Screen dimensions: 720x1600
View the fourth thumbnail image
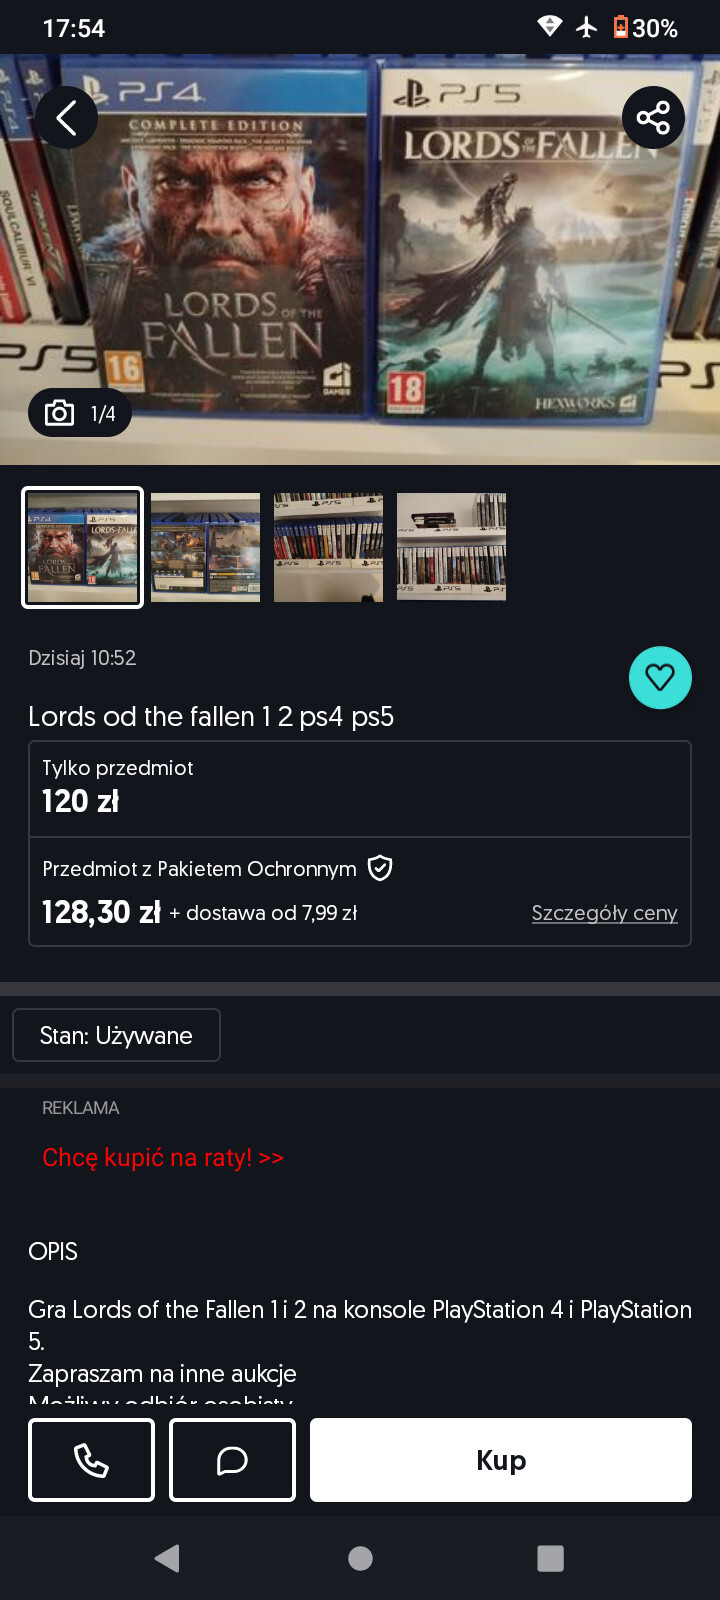(451, 547)
